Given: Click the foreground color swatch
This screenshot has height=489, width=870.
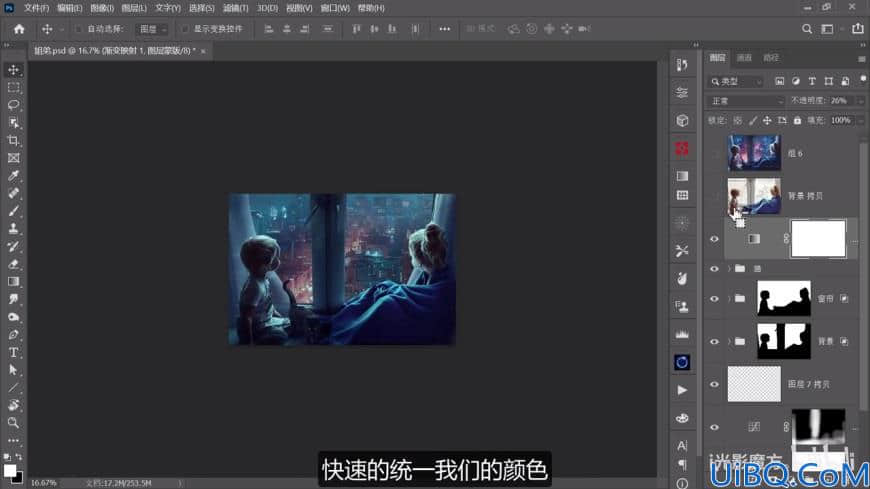Looking at the screenshot, I should (x=9, y=471).
